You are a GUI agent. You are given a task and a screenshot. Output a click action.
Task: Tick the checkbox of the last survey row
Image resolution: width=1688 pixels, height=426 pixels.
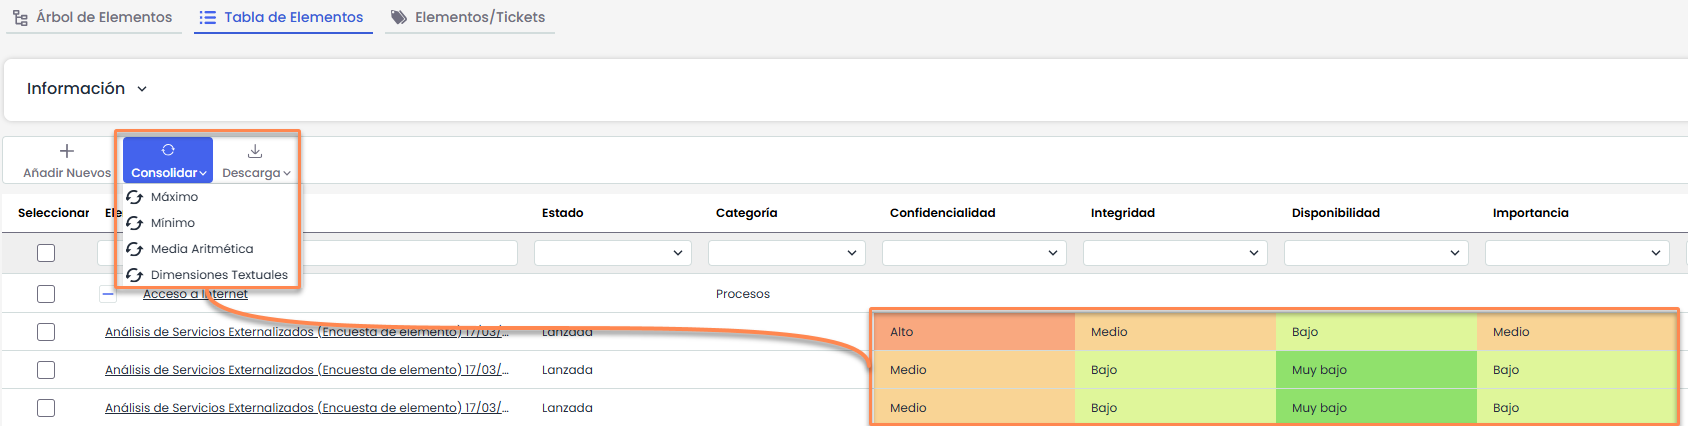coord(46,408)
